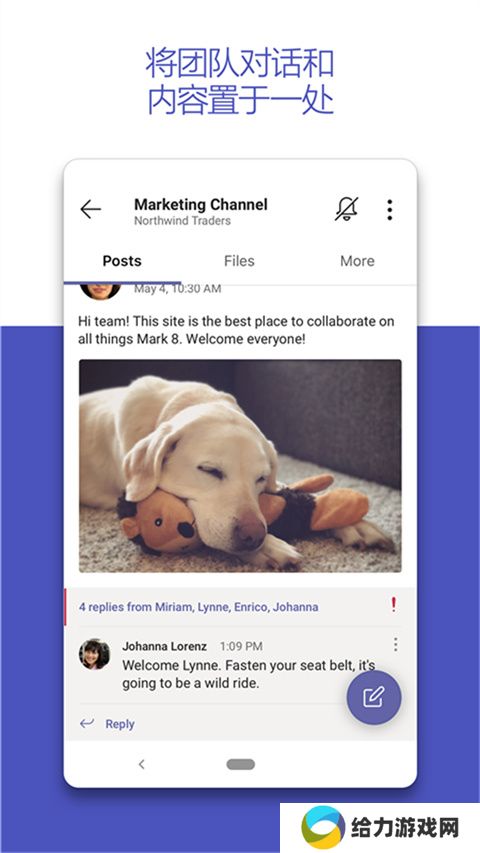Viewport: 480px width, 853px height.
Task: Tap the Android home pill button
Action: tap(241, 764)
